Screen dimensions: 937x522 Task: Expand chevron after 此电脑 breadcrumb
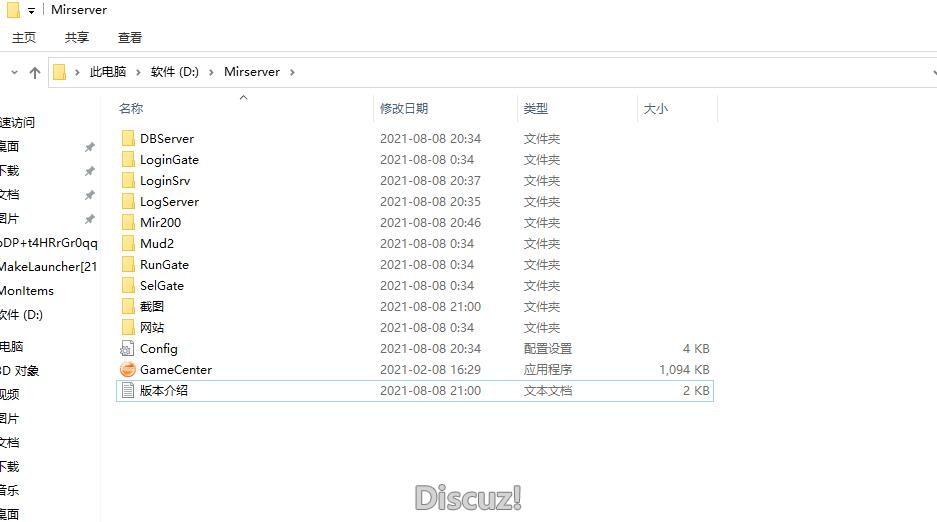click(x=138, y=72)
